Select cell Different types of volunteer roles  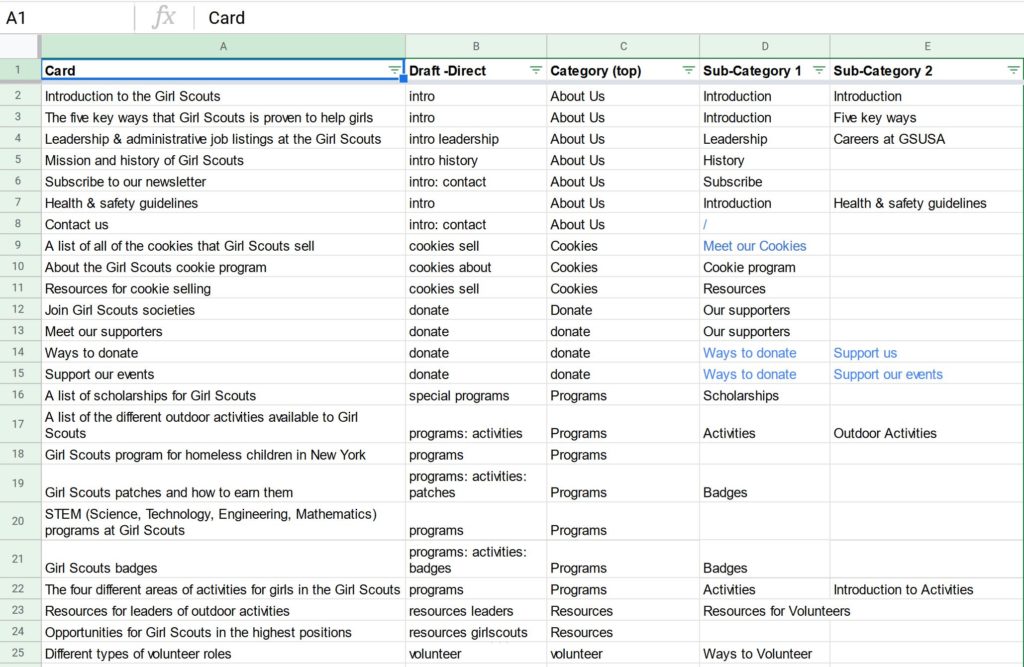point(223,653)
